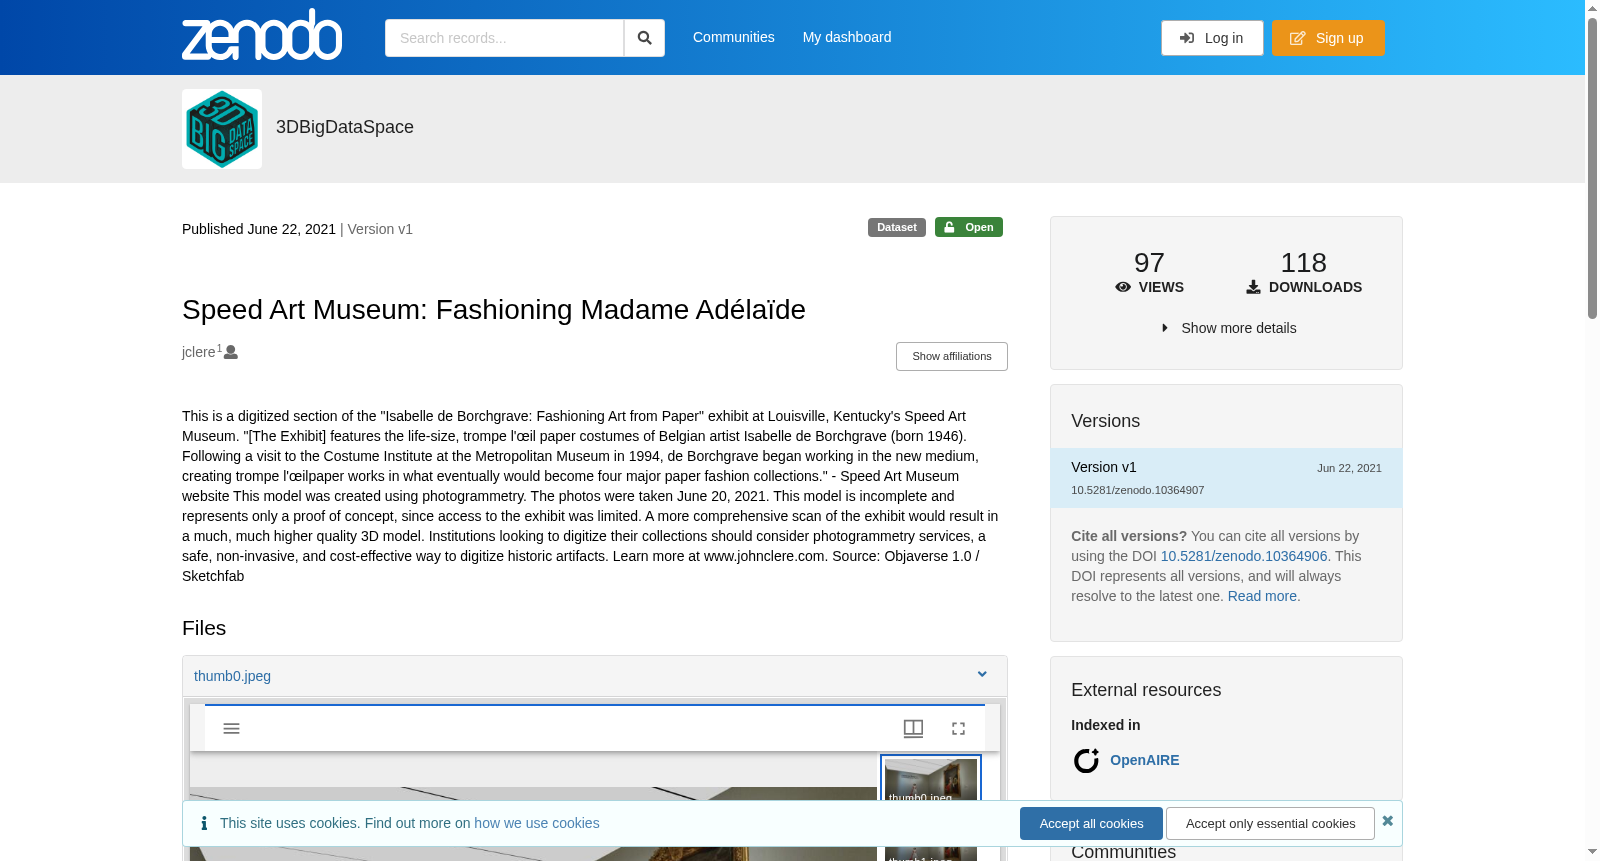Accept only essential cookies
Viewport: 1600px width, 861px height.
[x=1270, y=823]
